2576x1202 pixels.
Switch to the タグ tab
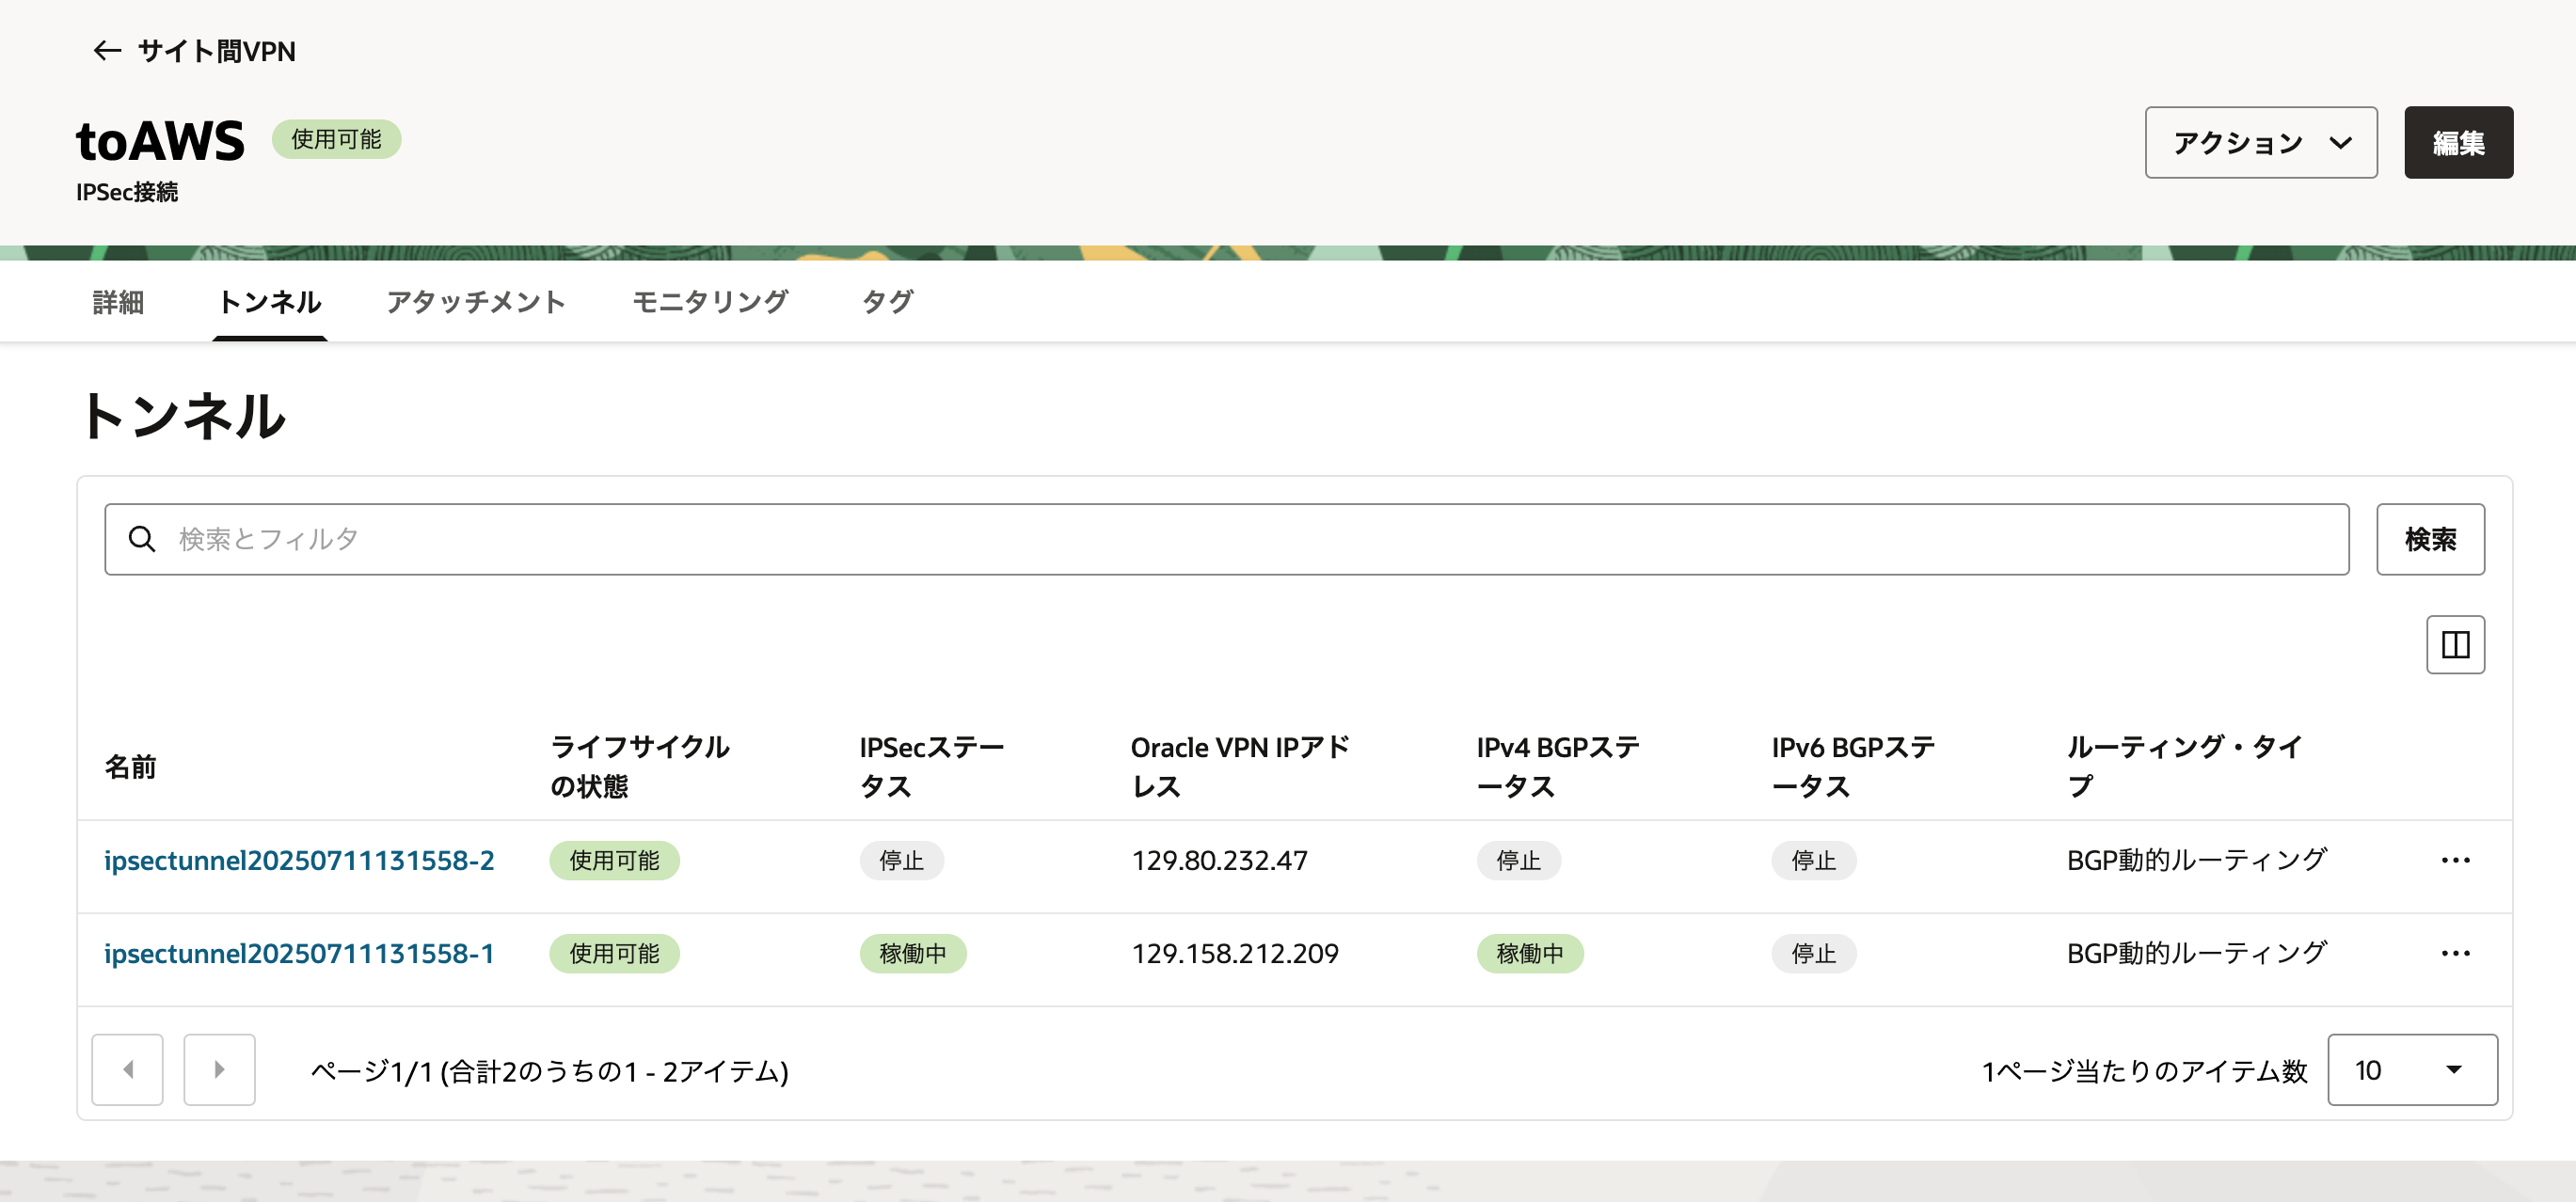pyautogui.click(x=887, y=302)
